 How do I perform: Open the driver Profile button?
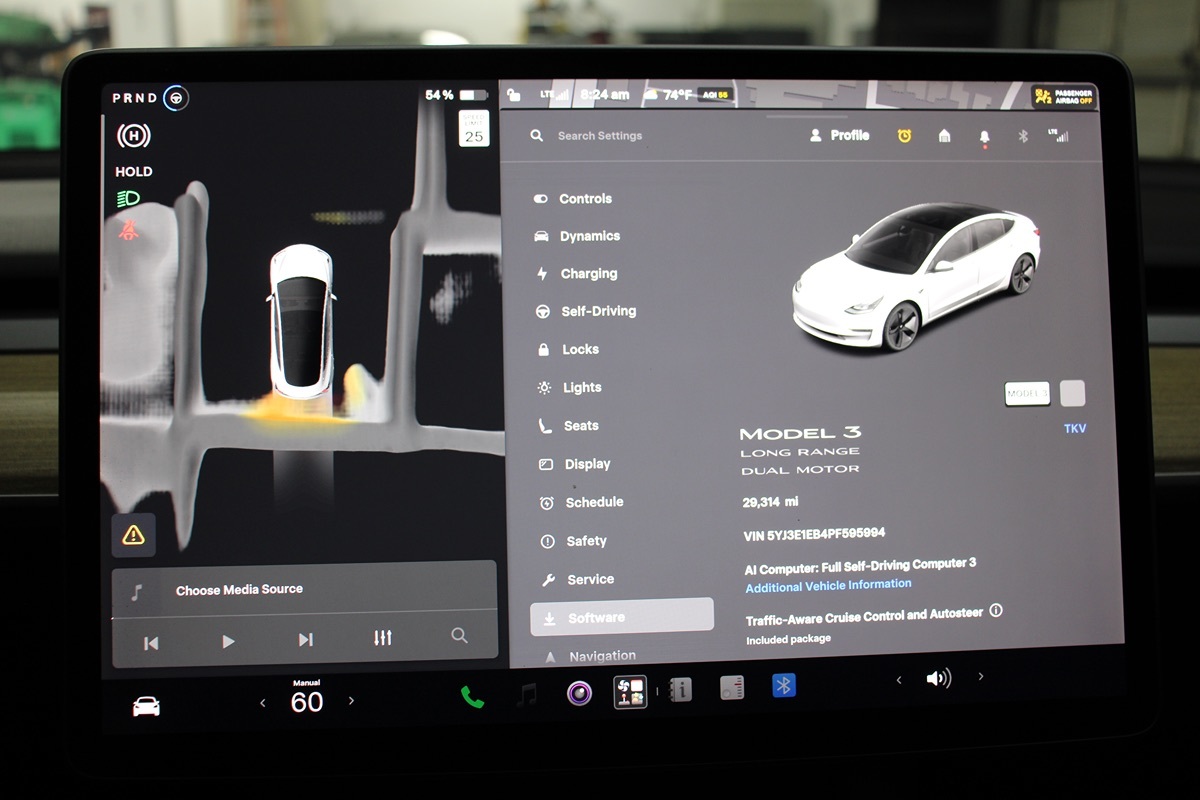pos(839,135)
